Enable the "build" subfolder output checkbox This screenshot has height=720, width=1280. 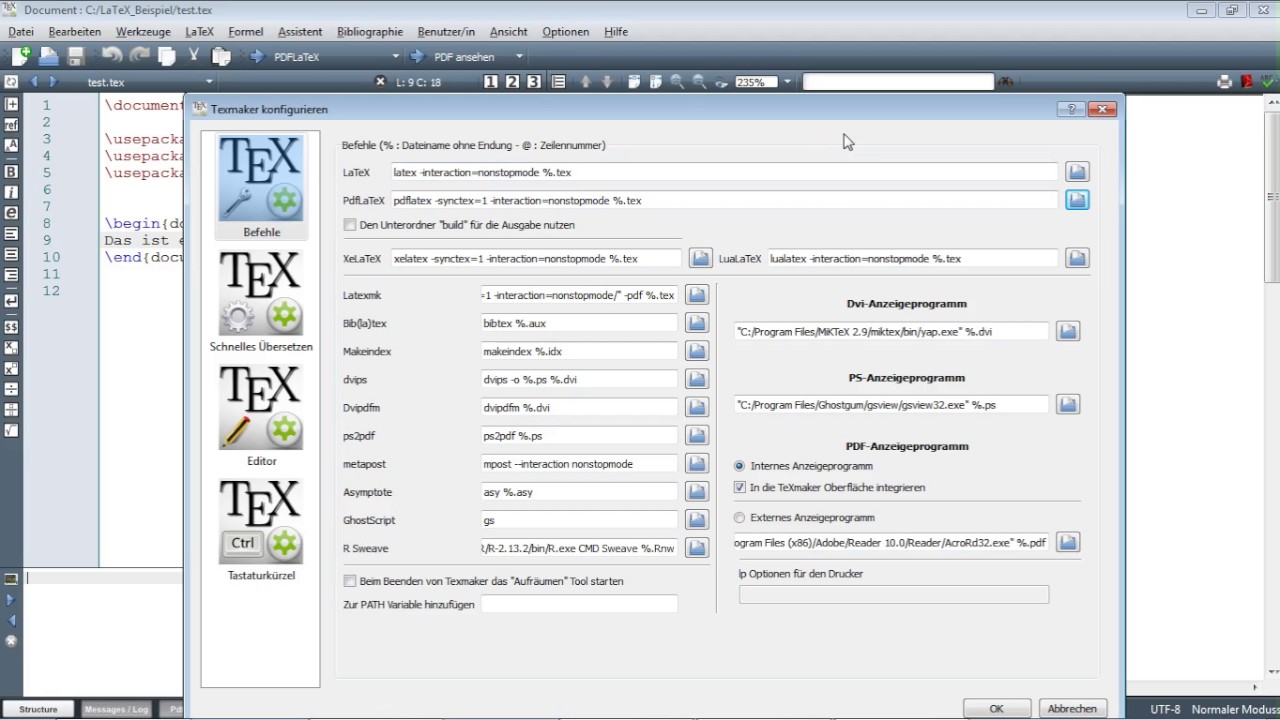point(350,225)
